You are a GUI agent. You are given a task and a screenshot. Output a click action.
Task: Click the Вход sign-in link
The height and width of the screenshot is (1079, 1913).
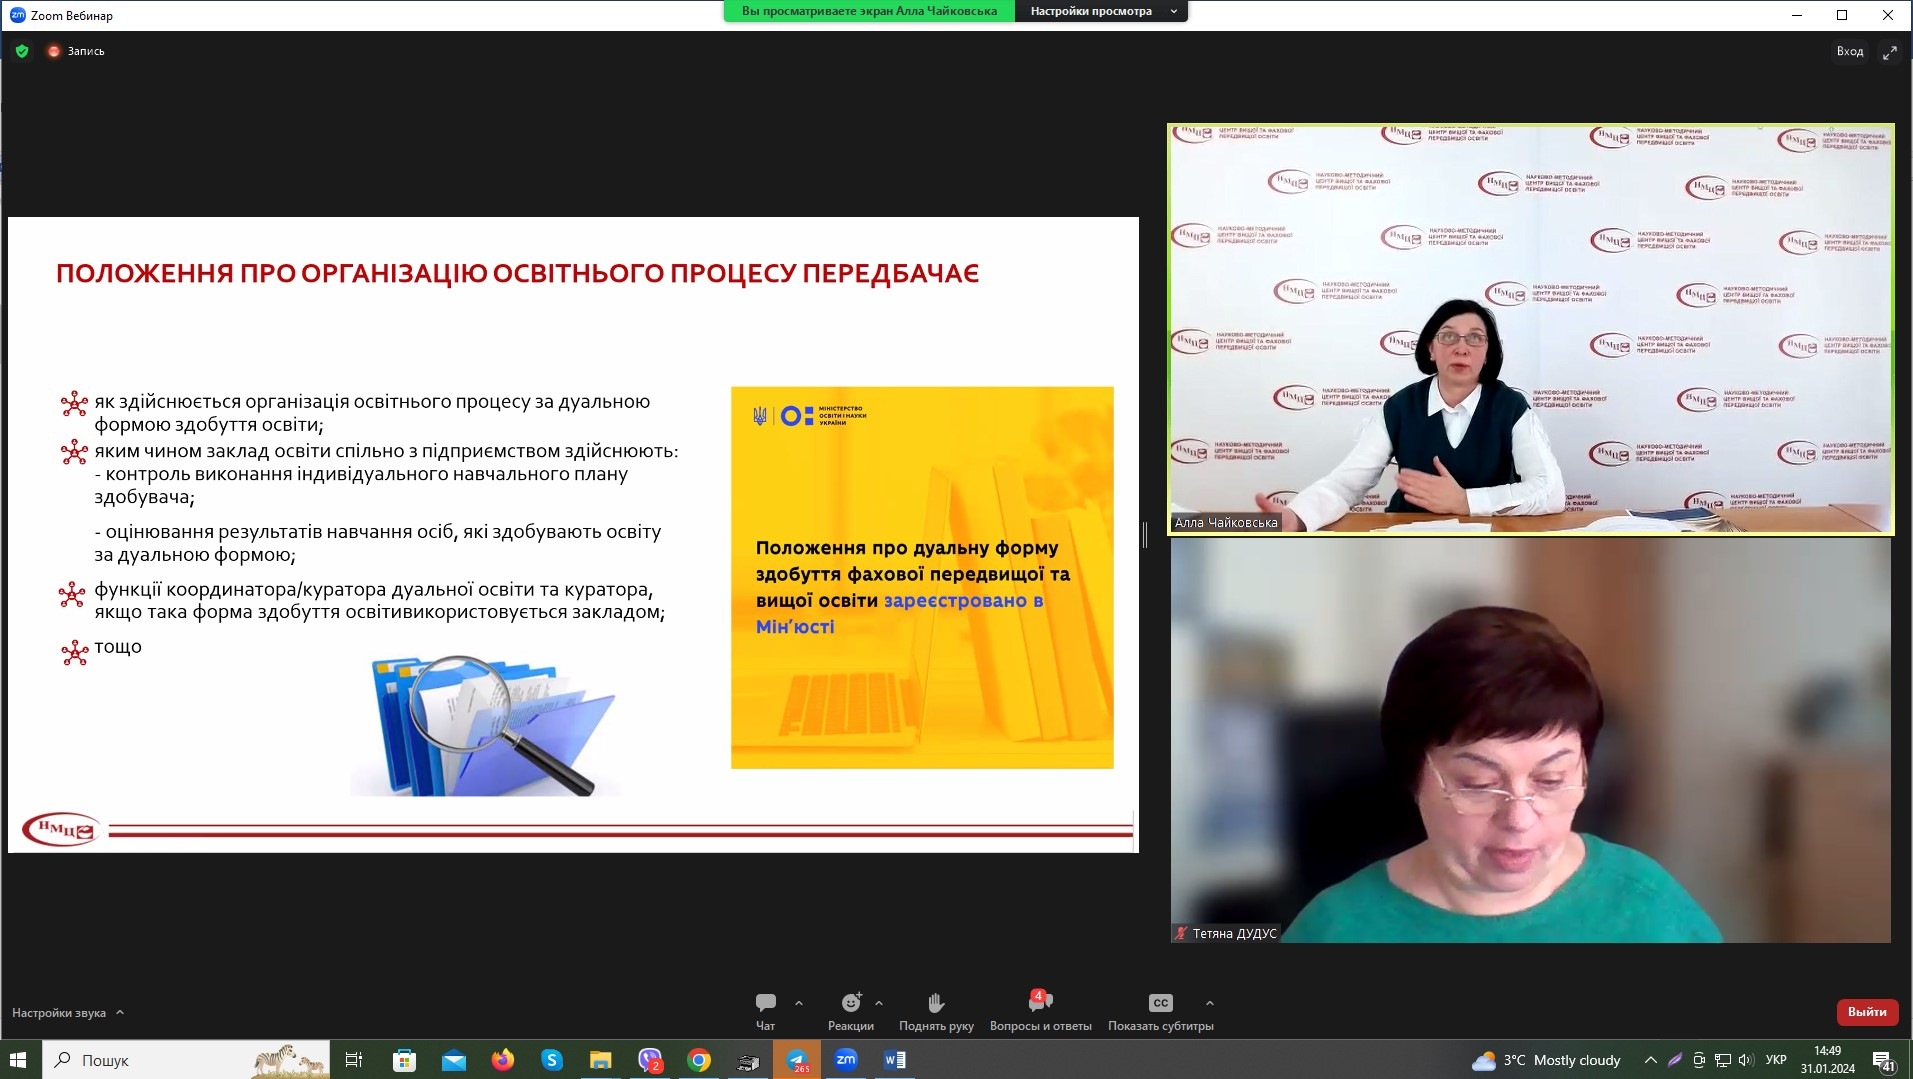pyautogui.click(x=1849, y=51)
